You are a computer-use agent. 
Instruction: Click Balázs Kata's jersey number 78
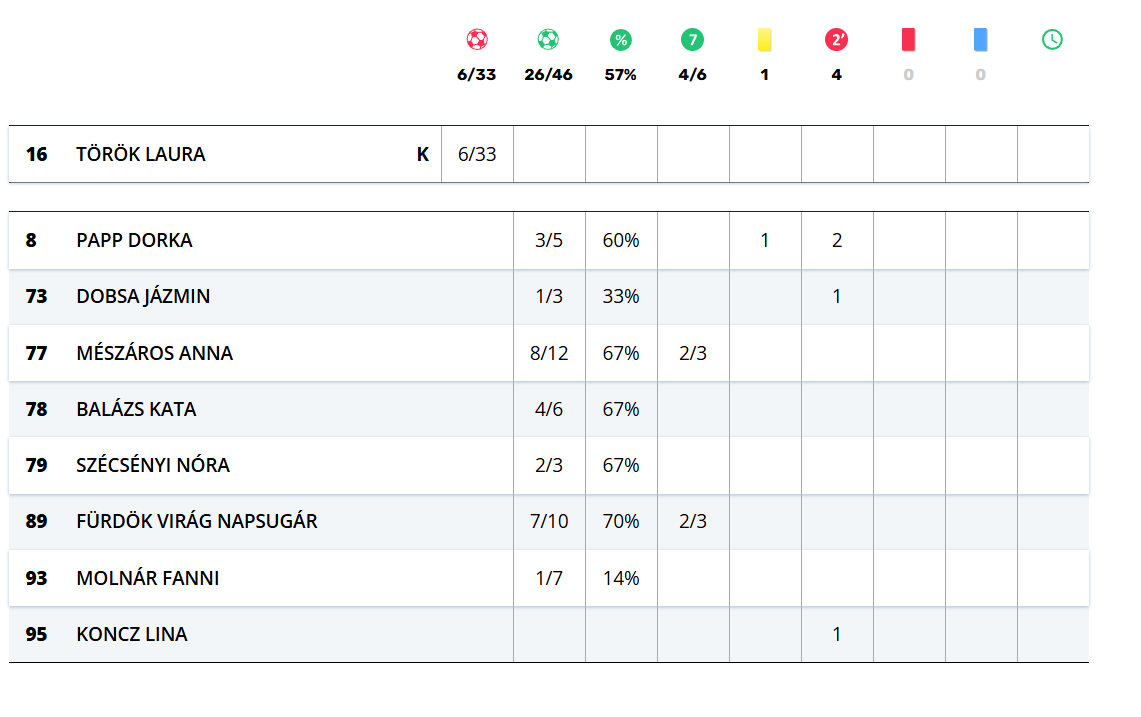(x=36, y=409)
